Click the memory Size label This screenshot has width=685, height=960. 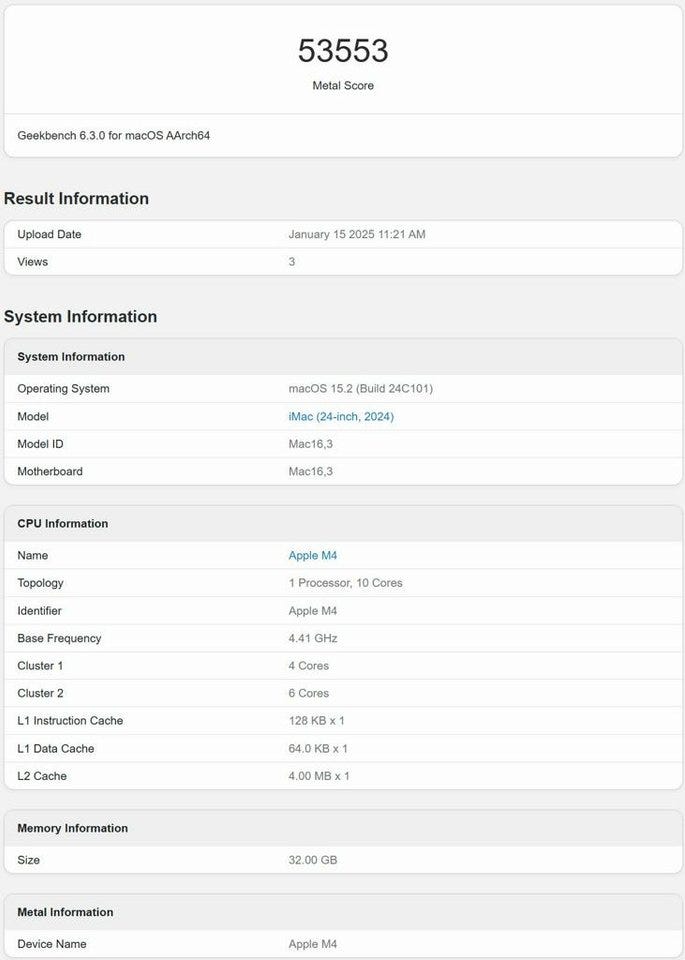pyautogui.click(x=29, y=860)
